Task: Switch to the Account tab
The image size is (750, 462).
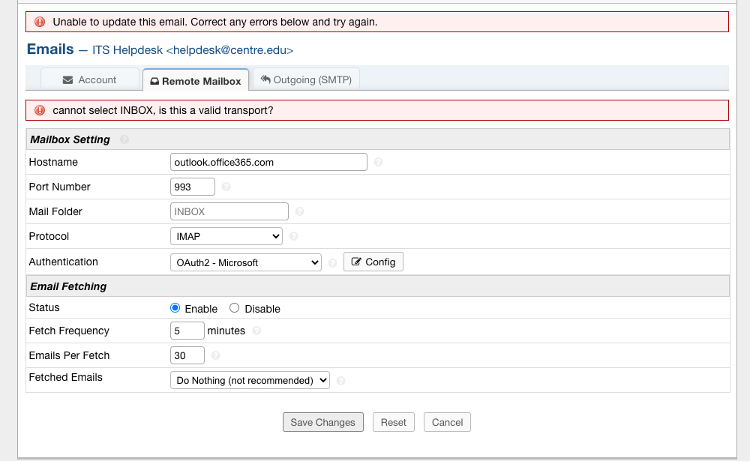Action: 90,80
